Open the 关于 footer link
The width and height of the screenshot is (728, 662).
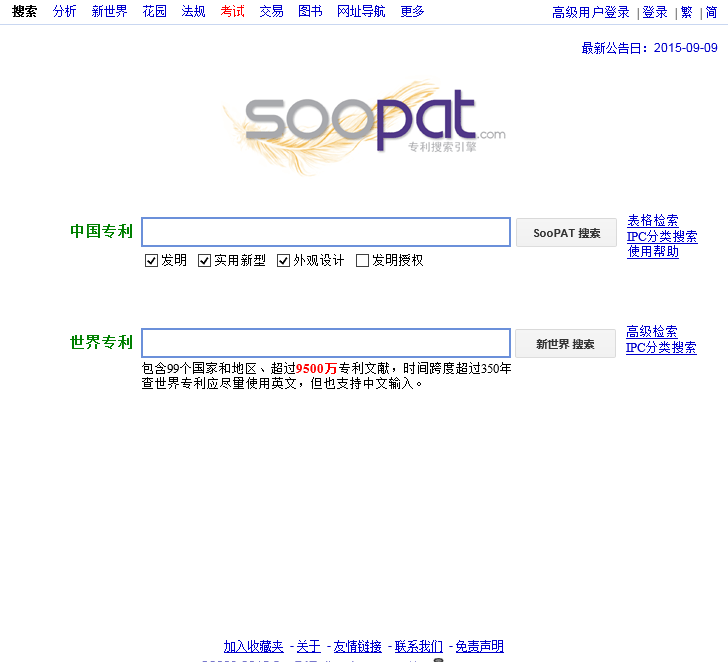pyautogui.click(x=309, y=646)
